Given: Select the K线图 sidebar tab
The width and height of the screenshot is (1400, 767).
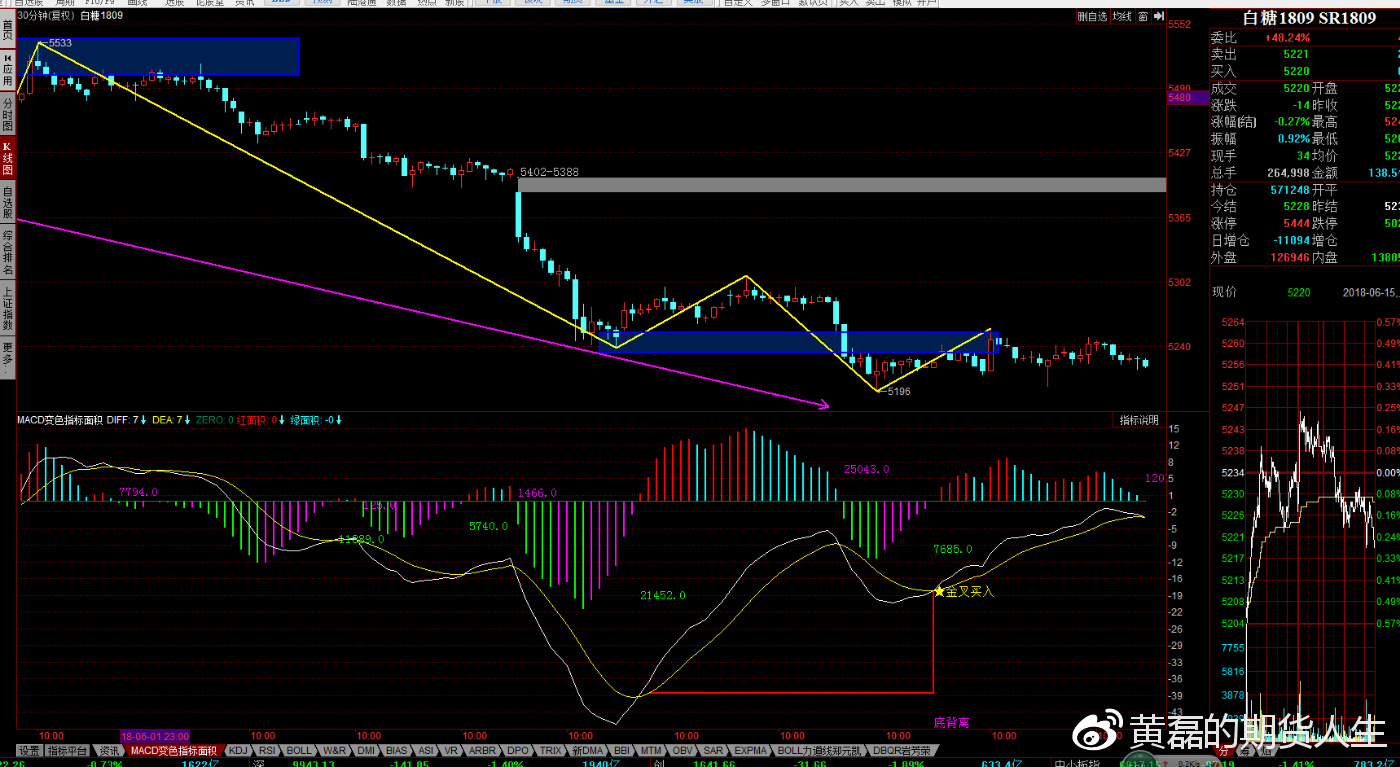Looking at the screenshot, I should 7,159.
